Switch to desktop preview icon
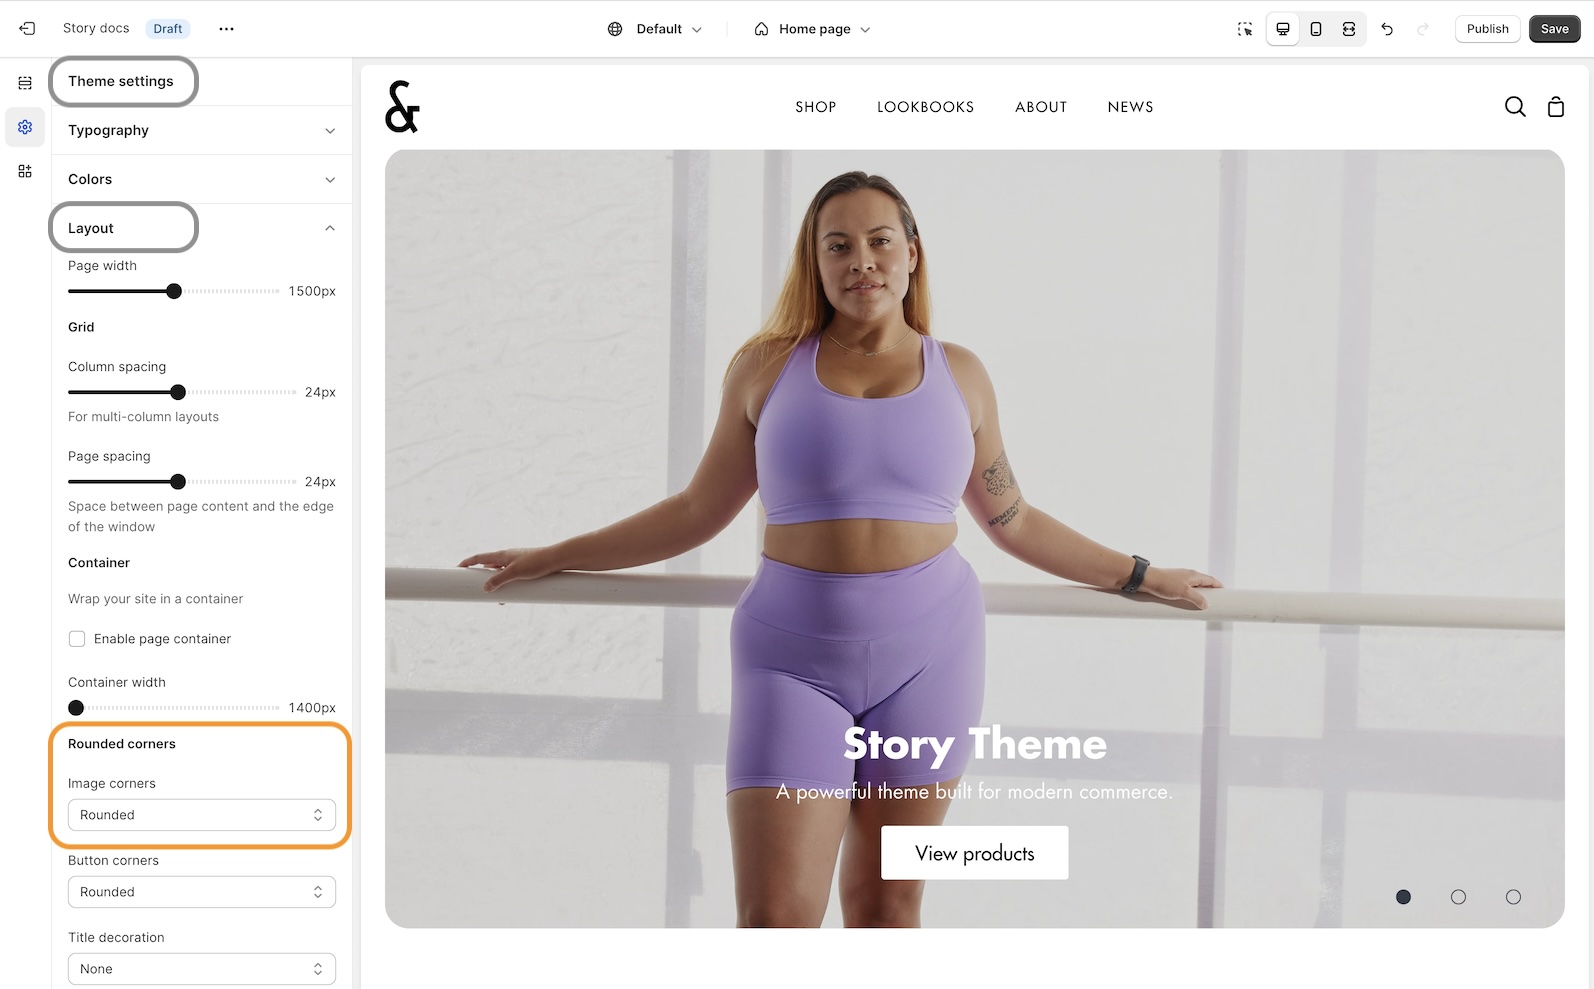This screenshot has height=989, width=1594. click(x=1283, y=29)
